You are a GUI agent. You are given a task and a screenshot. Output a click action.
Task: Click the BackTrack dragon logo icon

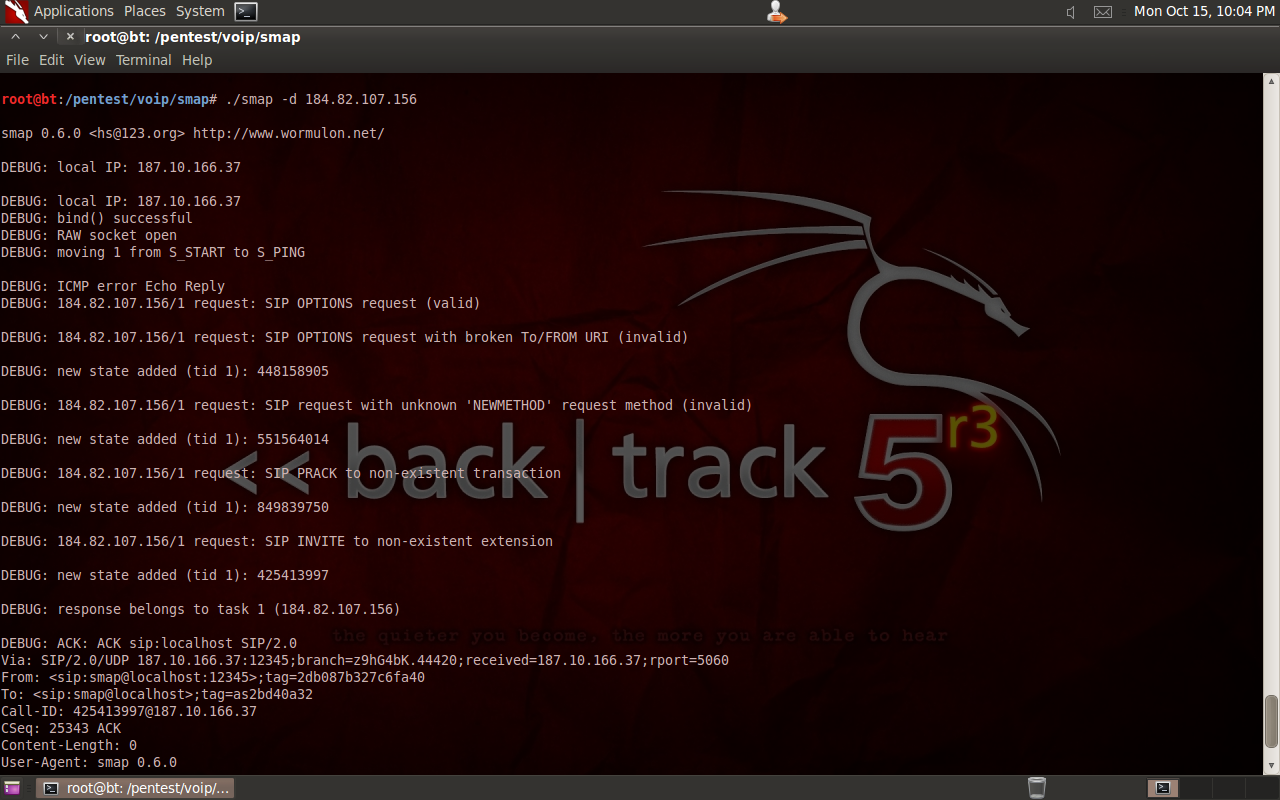click(15, 12)
